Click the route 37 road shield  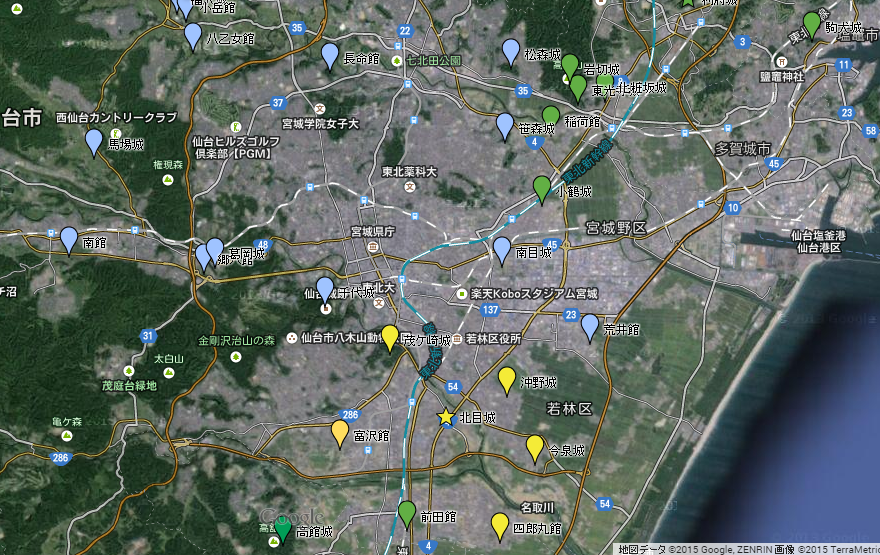click(x=278, y=103)
